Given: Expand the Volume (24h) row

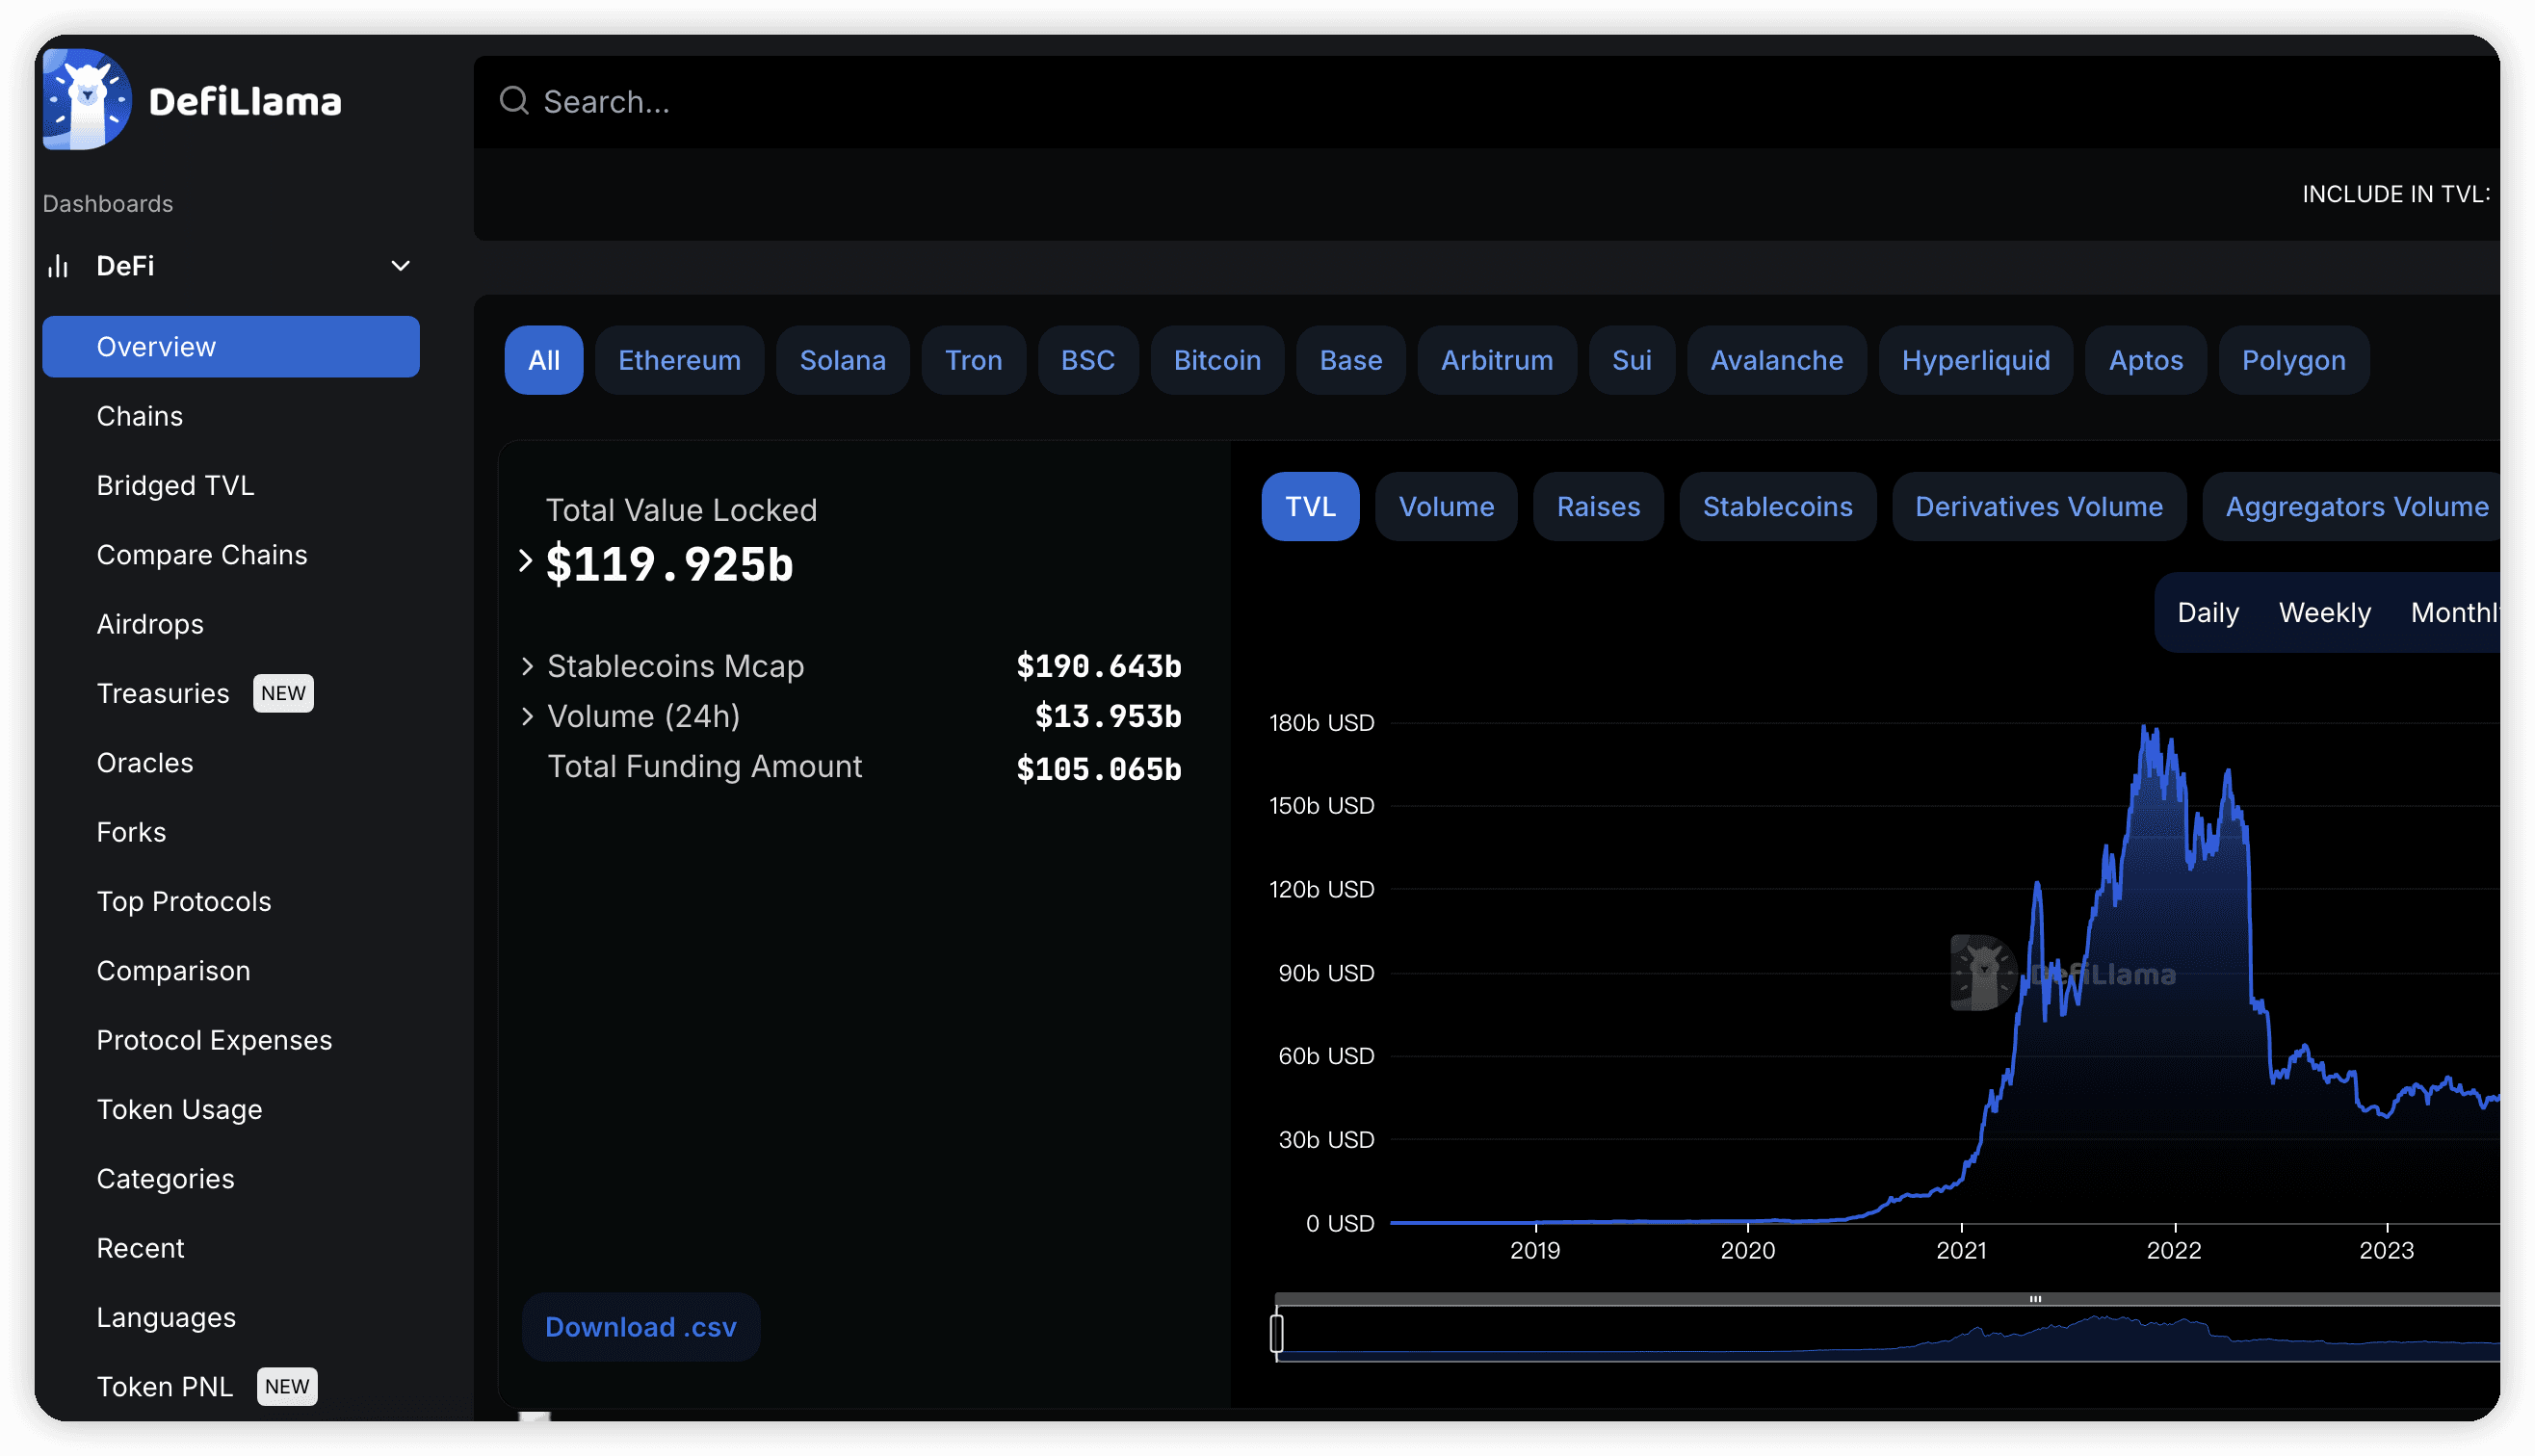Looking at the screenshot, I should pyautogui.click(x=528, y=716).
